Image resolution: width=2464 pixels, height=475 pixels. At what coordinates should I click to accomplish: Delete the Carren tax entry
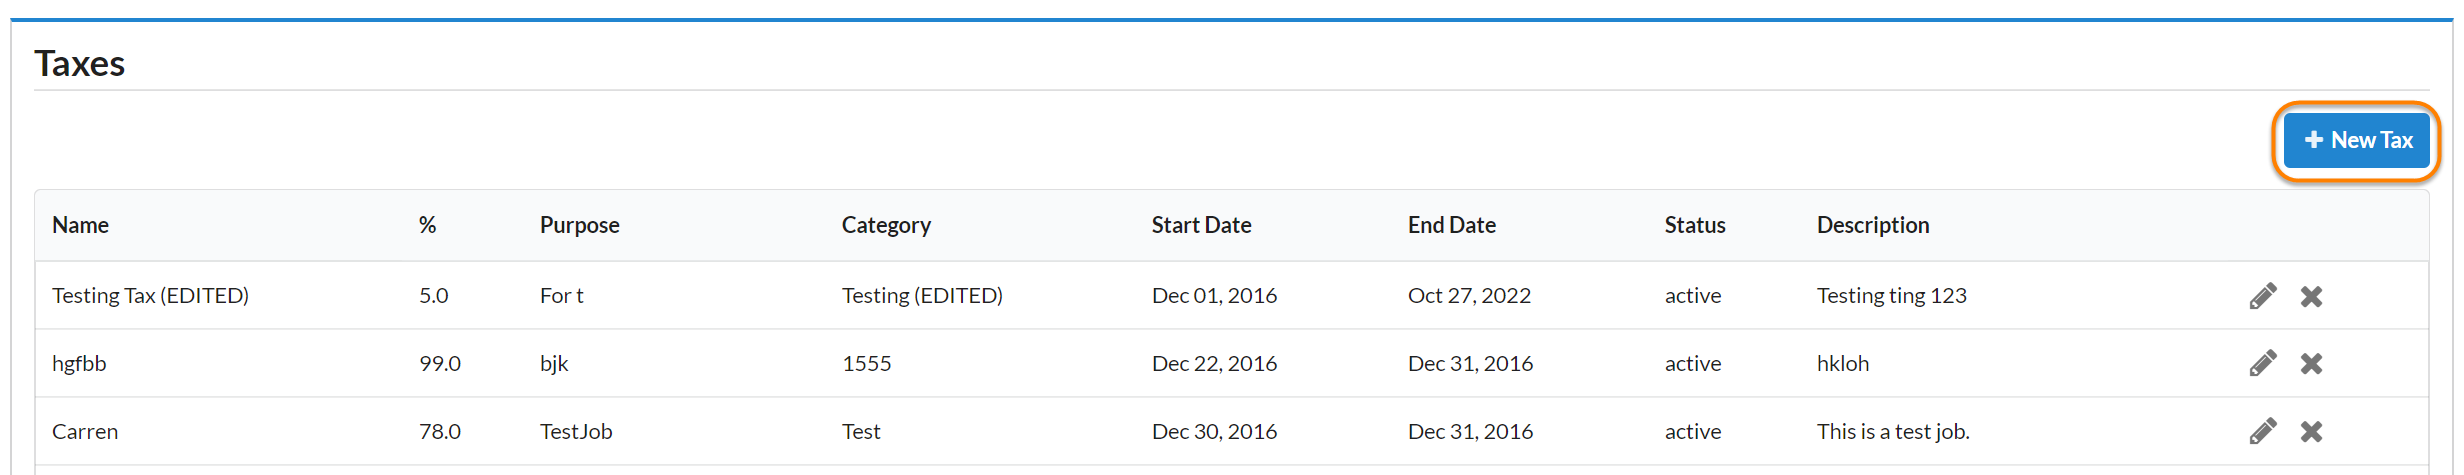pos(2311,431)
